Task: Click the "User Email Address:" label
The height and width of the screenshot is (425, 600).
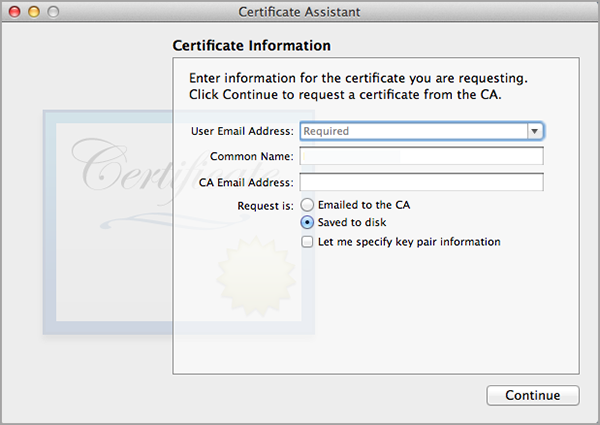Action: point(241,131)
